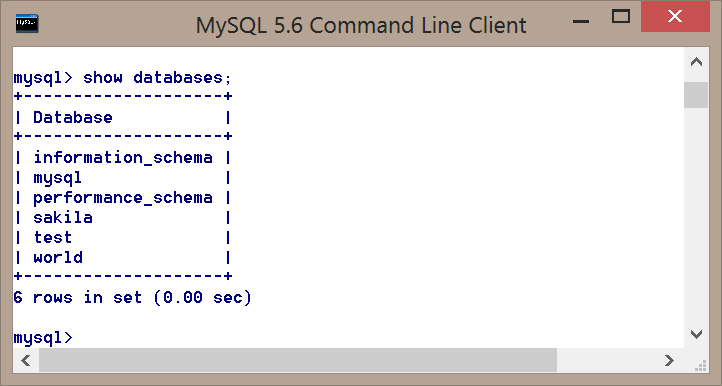
Task: Click the 'show databases;' command text
Action: 157,77
